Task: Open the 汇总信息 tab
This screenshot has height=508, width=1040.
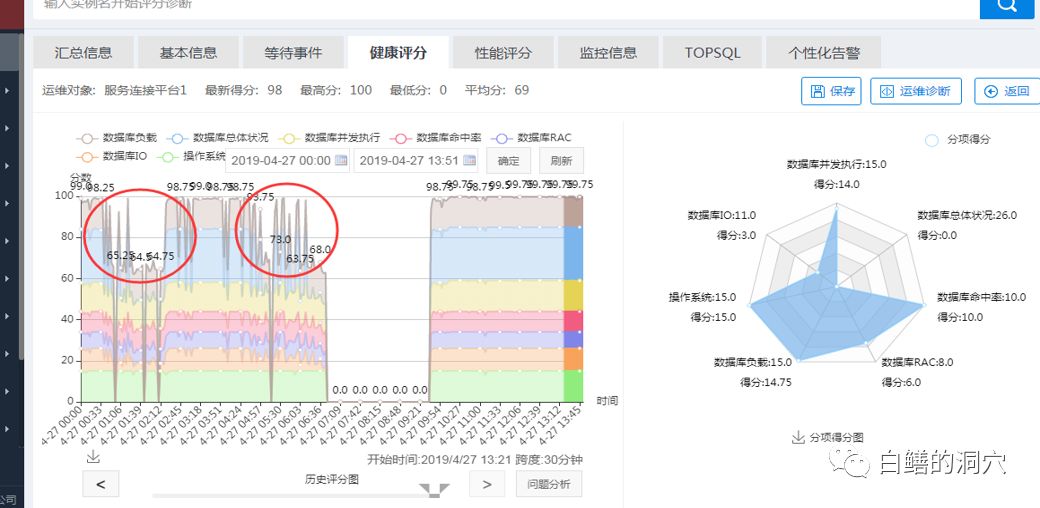Action: click(x=84, y=53)
